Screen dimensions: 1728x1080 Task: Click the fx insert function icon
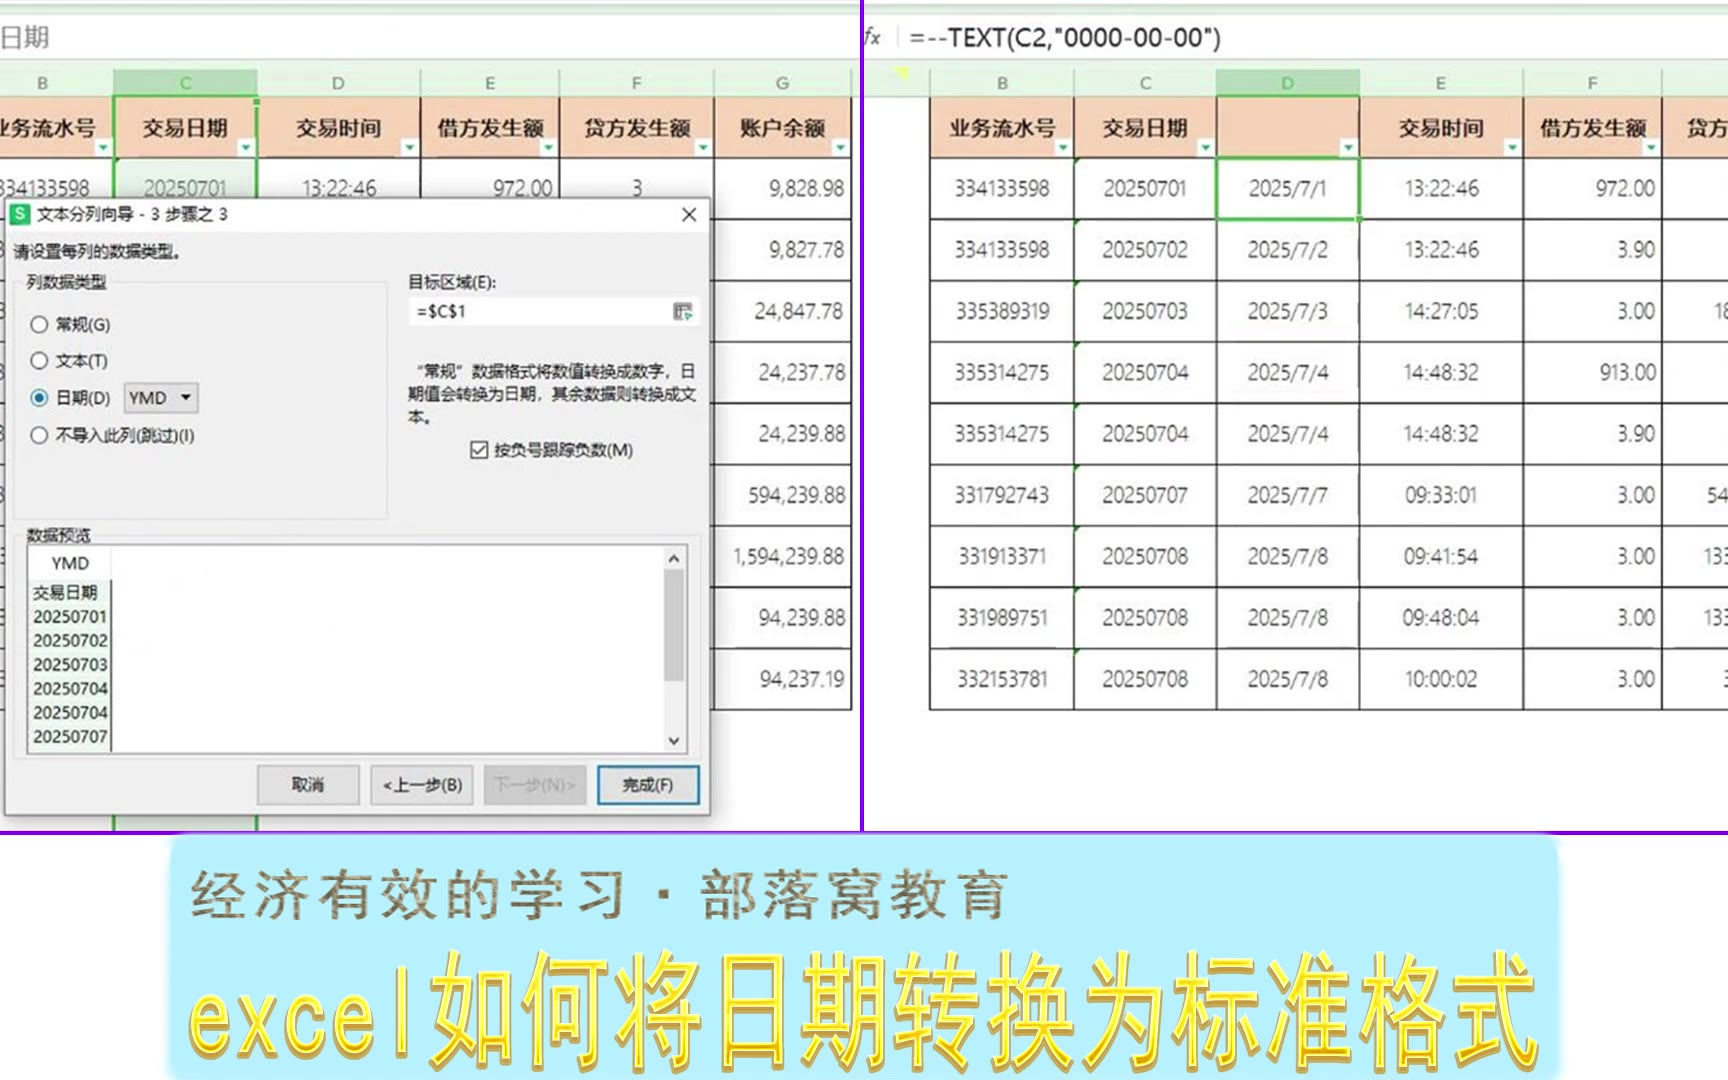coord(873,37)
